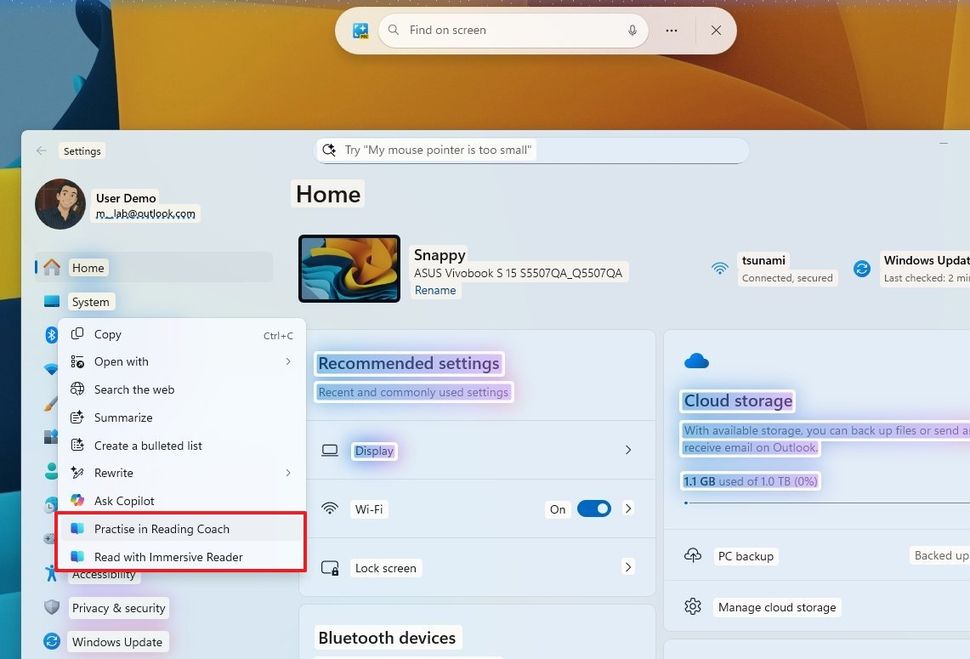Open the Lock screen settings chevron
This screenshot has width=970, height=659.
point(628,568)
